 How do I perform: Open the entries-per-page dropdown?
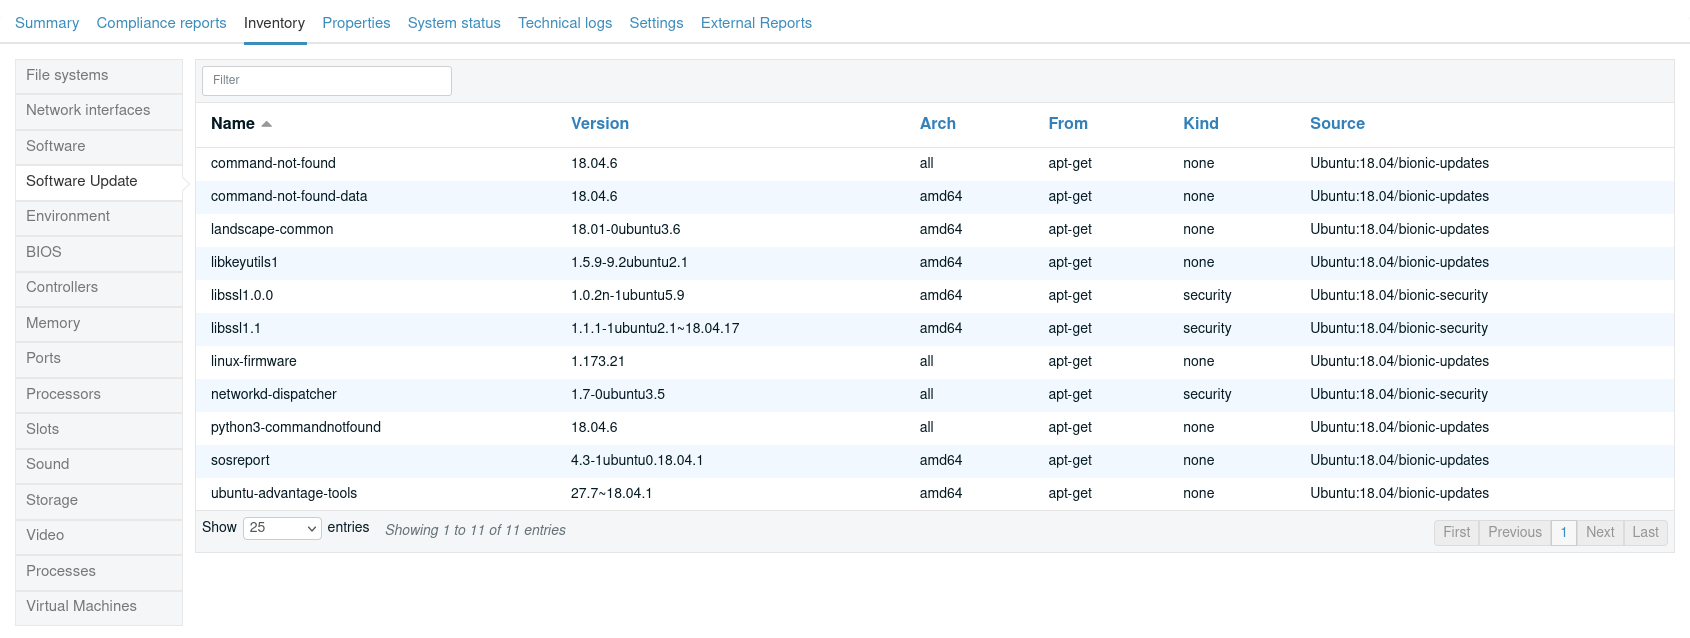click(282, 528)
